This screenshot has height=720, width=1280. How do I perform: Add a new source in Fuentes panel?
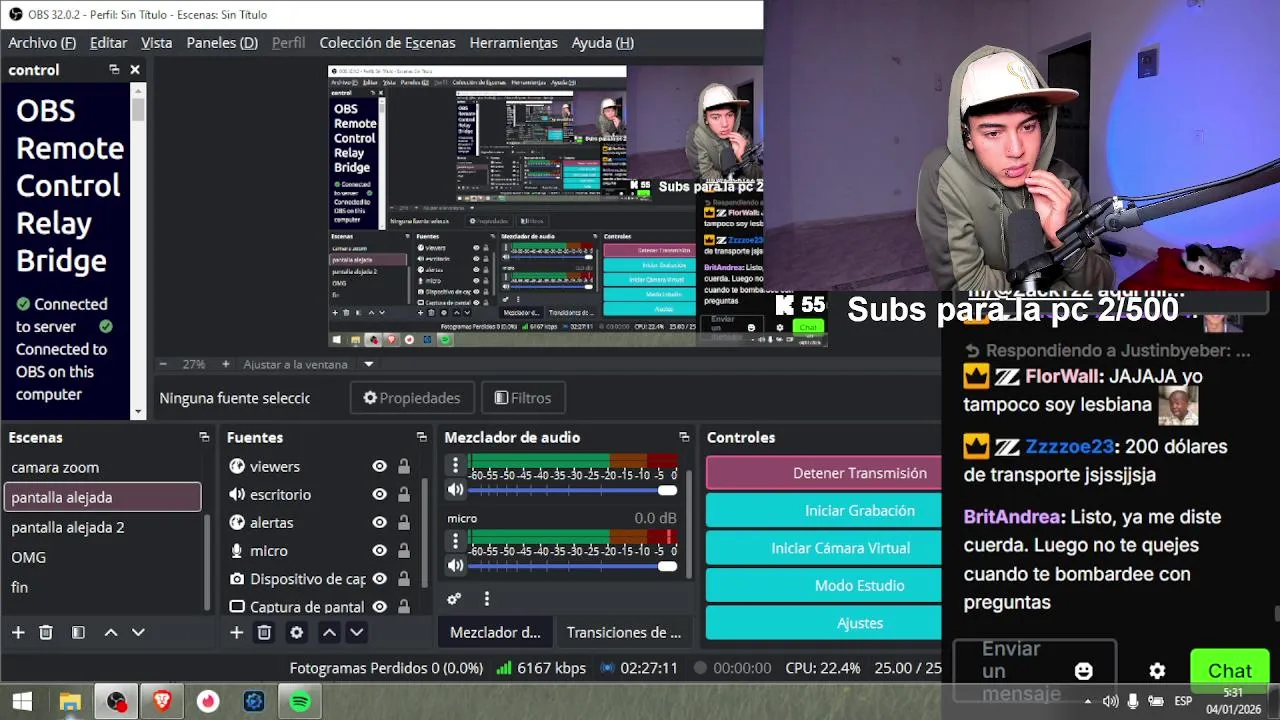click(236, 632)
